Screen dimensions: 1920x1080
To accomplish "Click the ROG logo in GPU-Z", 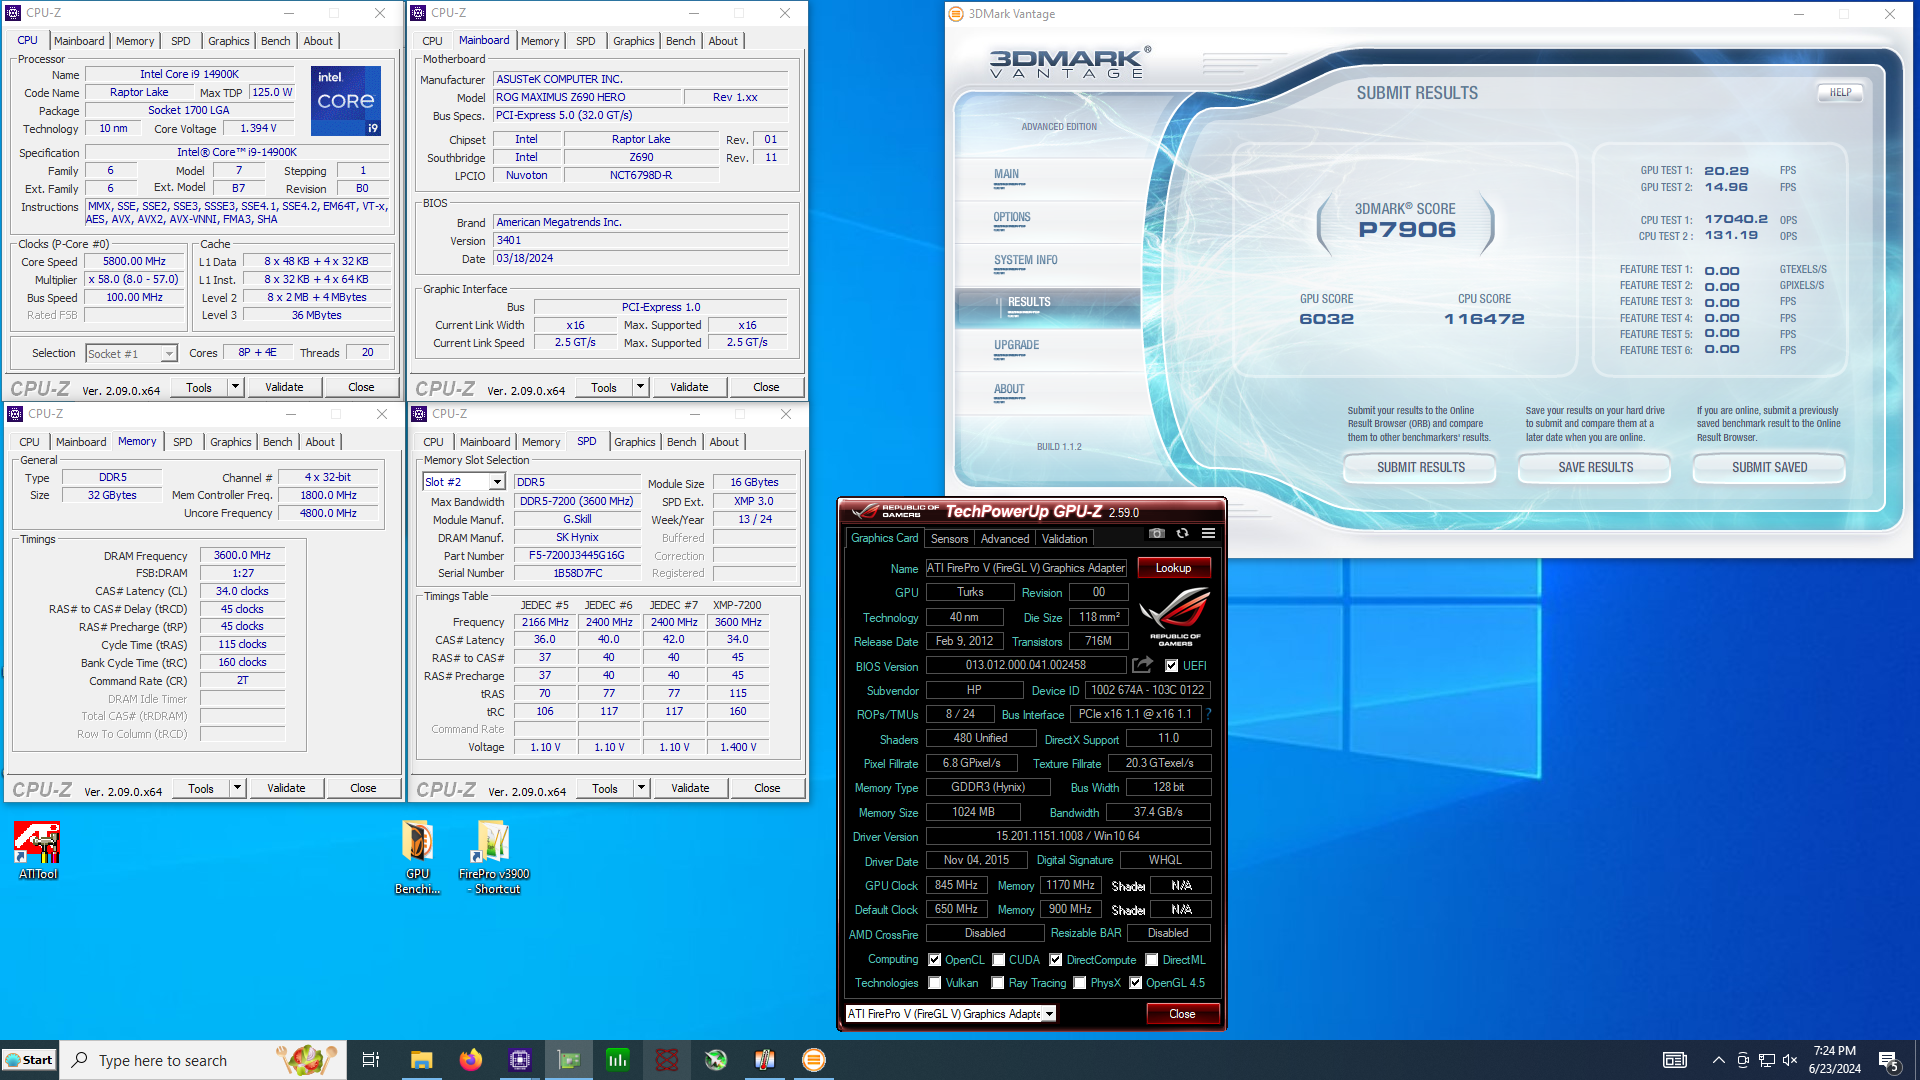I will point(1174,615).
